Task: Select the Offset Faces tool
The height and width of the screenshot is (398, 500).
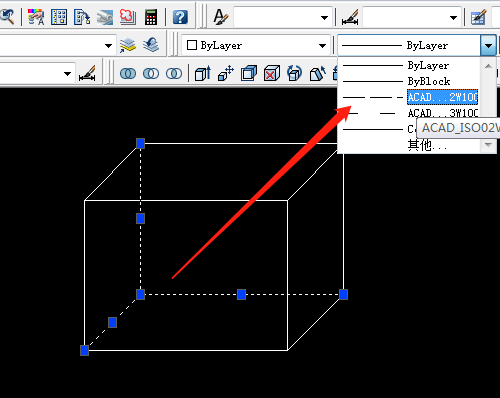Action: point(249,73)
